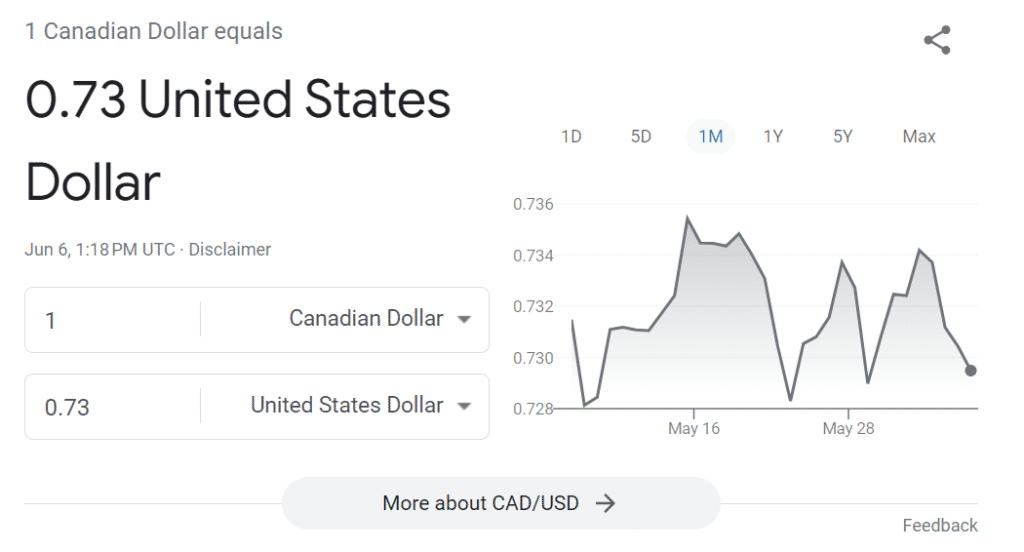Select the 1M time range
This screenshot has width=1024, height=552.
click(710, 136)
